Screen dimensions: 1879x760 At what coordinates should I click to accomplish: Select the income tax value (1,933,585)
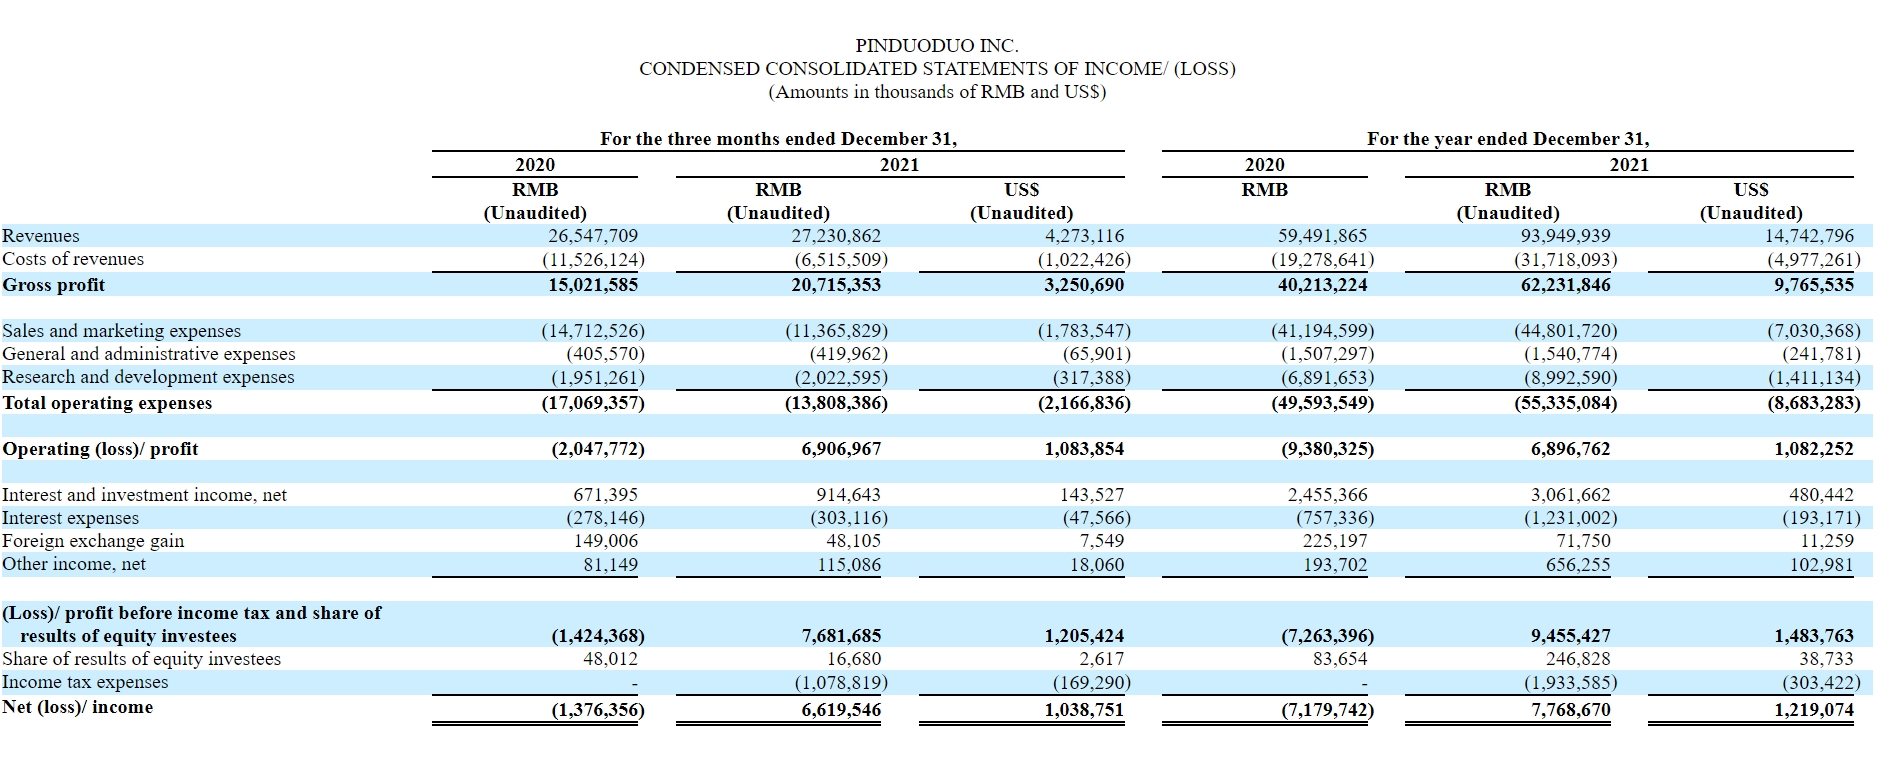(1571, 682)
